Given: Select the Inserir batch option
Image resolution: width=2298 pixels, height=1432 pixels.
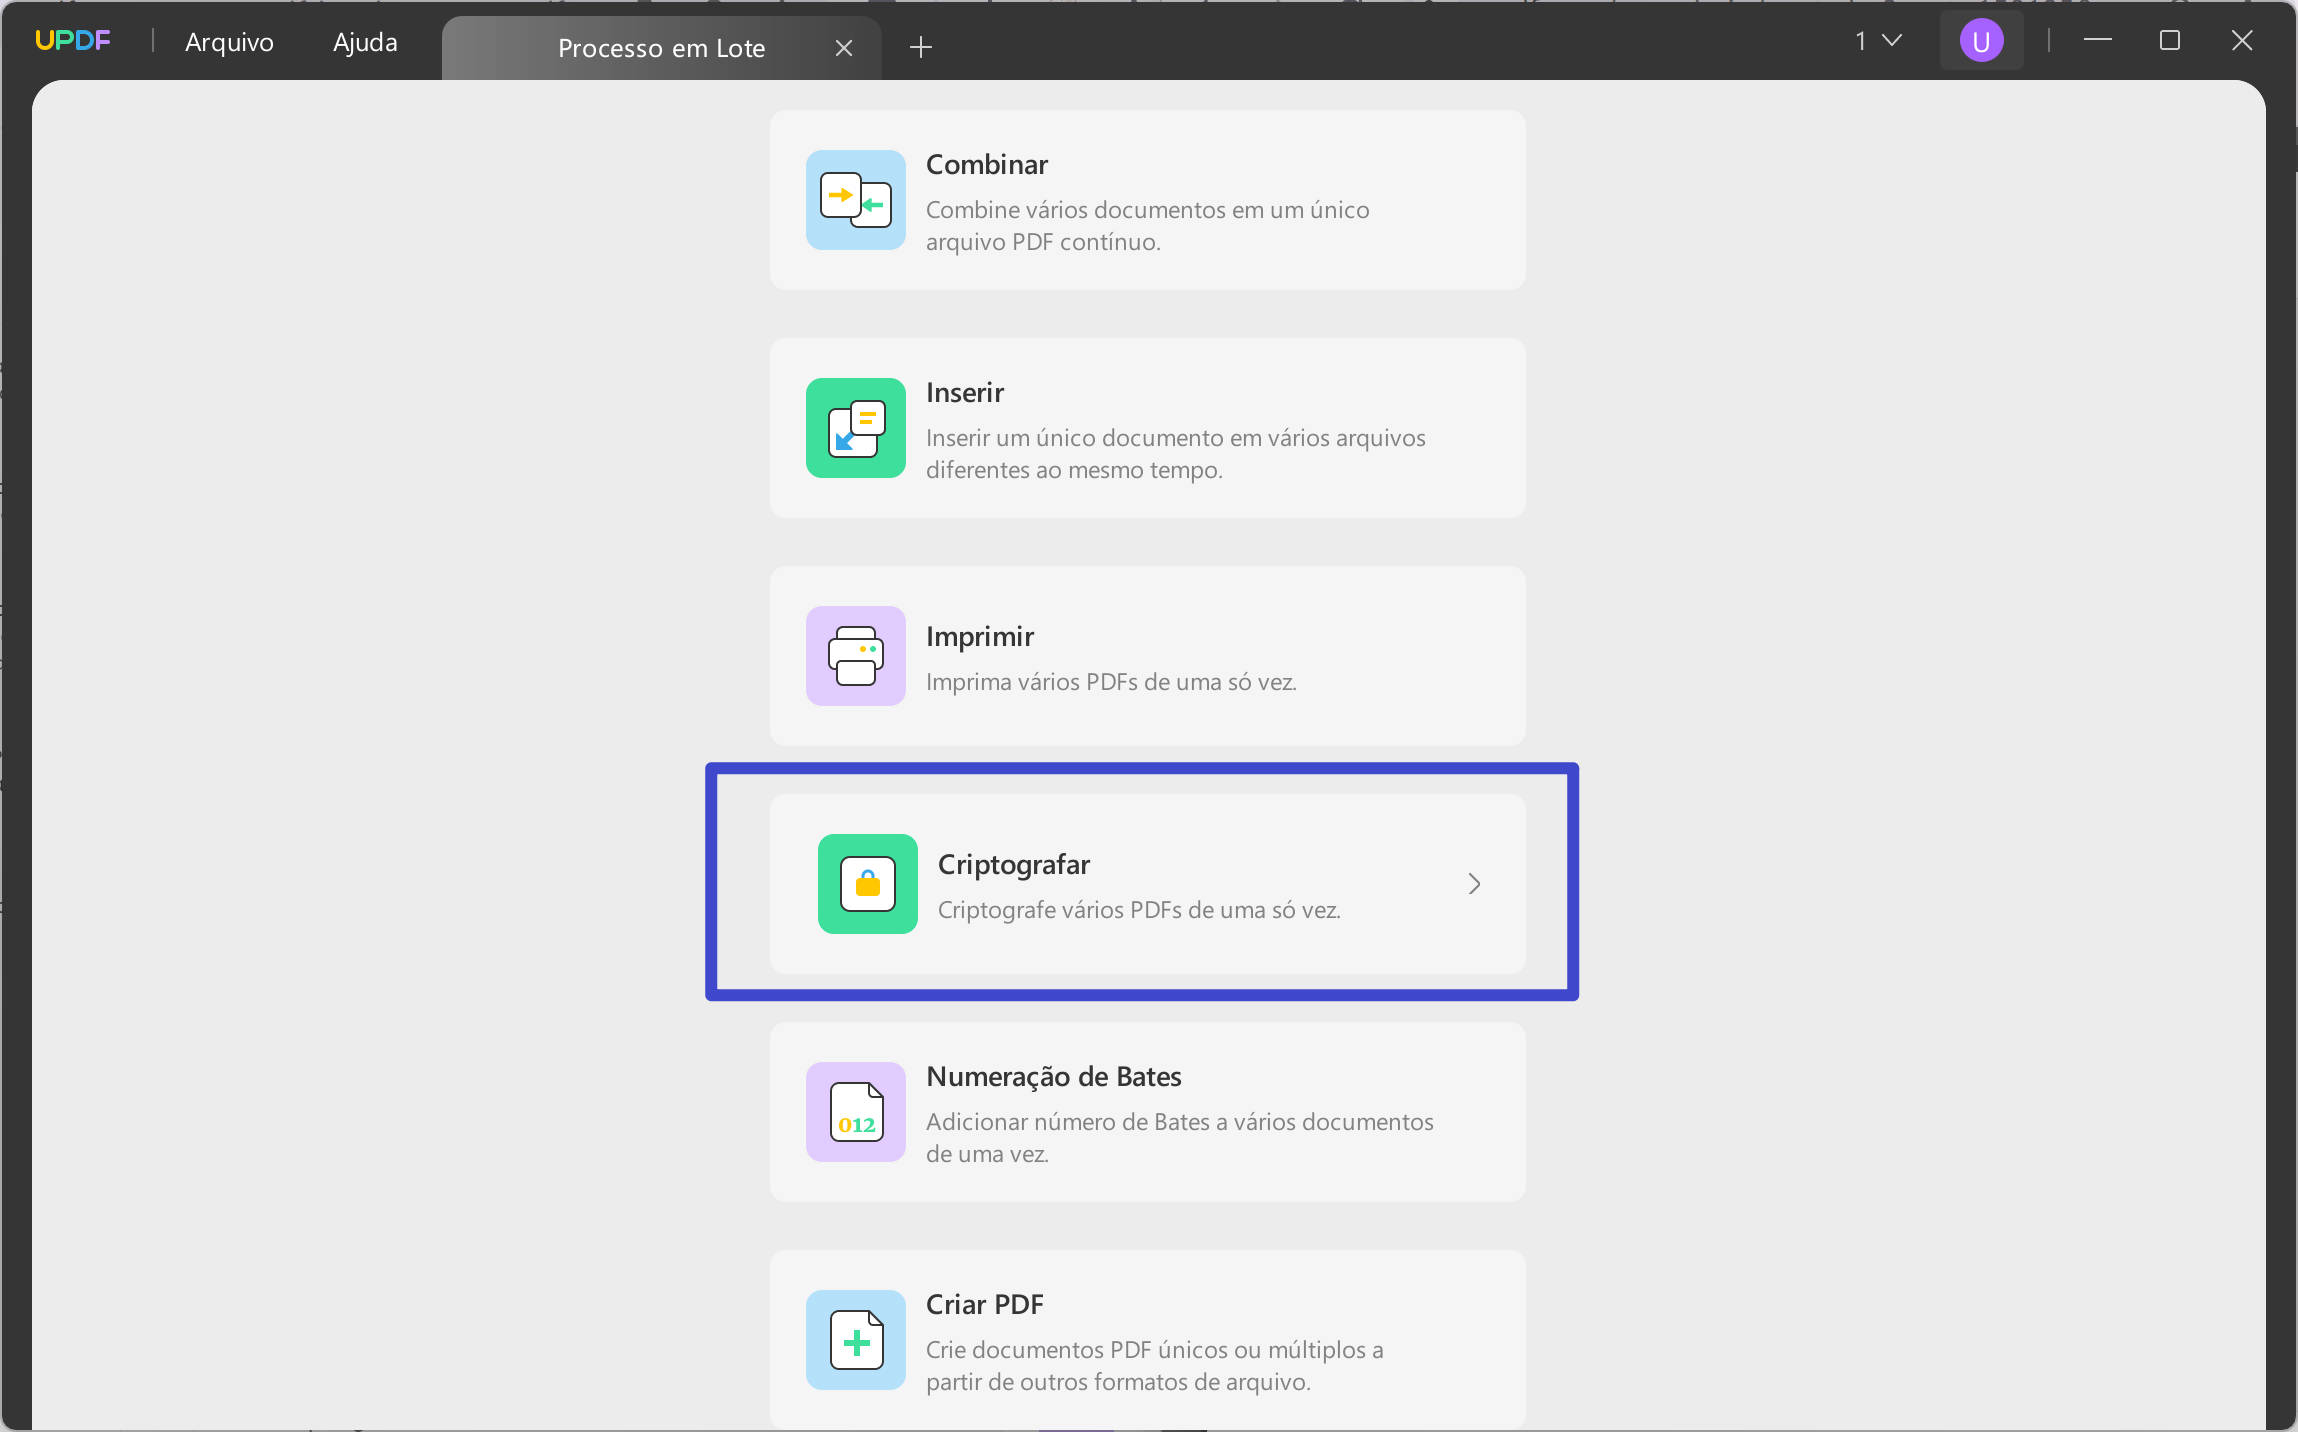Looking at the screenshot, I should (1146, 428).
